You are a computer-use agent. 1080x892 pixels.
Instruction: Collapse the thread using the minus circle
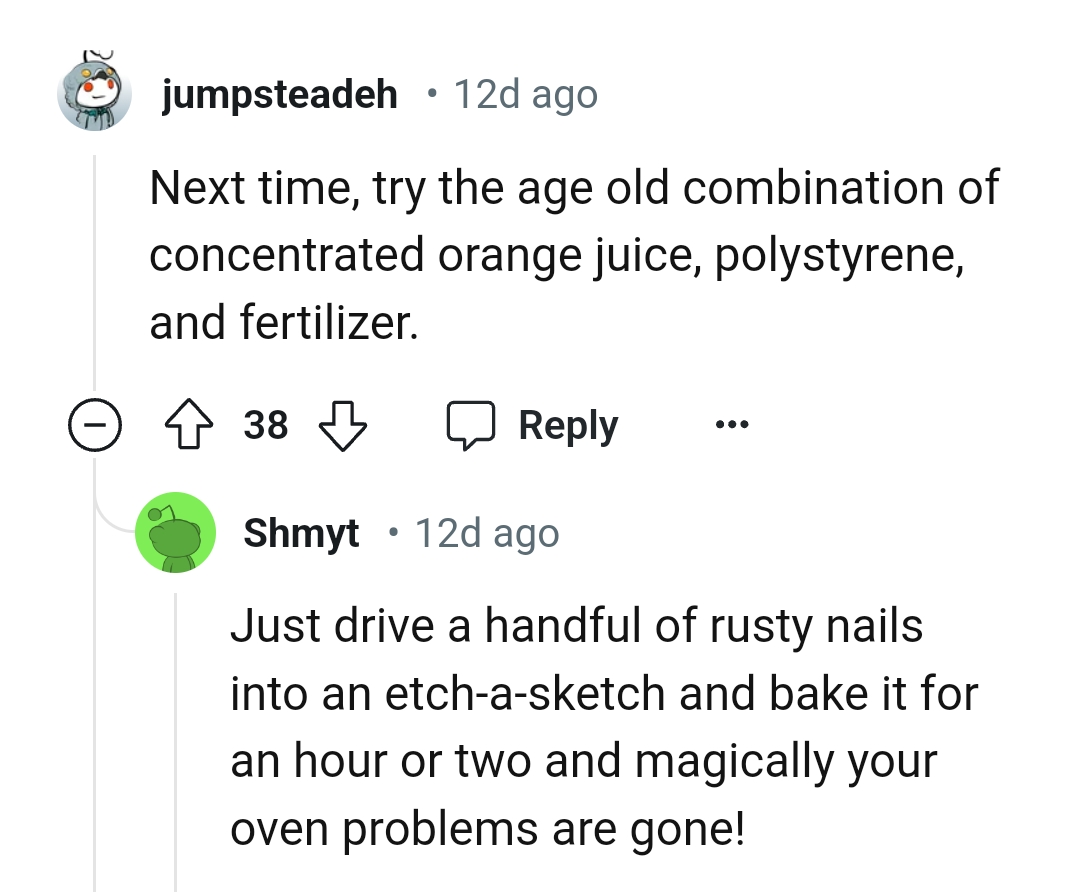95,425
